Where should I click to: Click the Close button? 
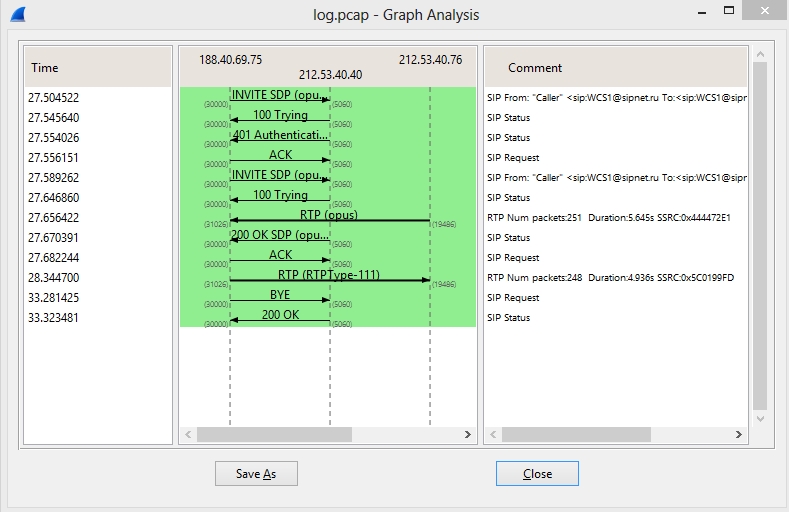pyautogui.click(x=537, y=474)
